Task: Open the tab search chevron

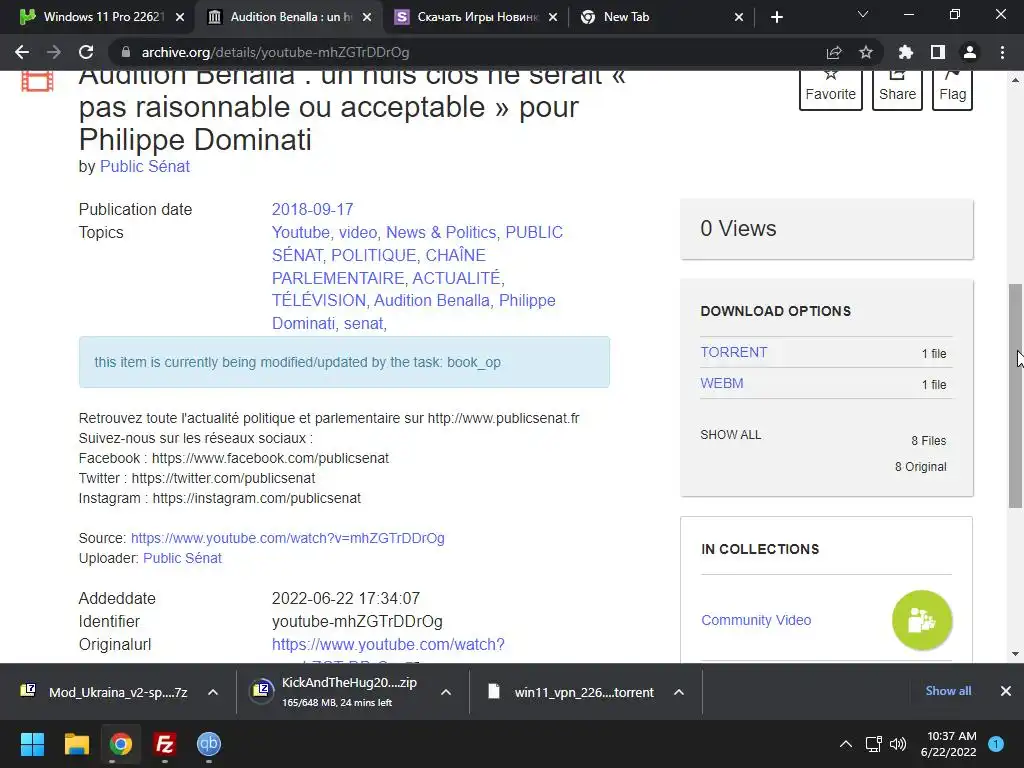Action: [x=863, y=14]
